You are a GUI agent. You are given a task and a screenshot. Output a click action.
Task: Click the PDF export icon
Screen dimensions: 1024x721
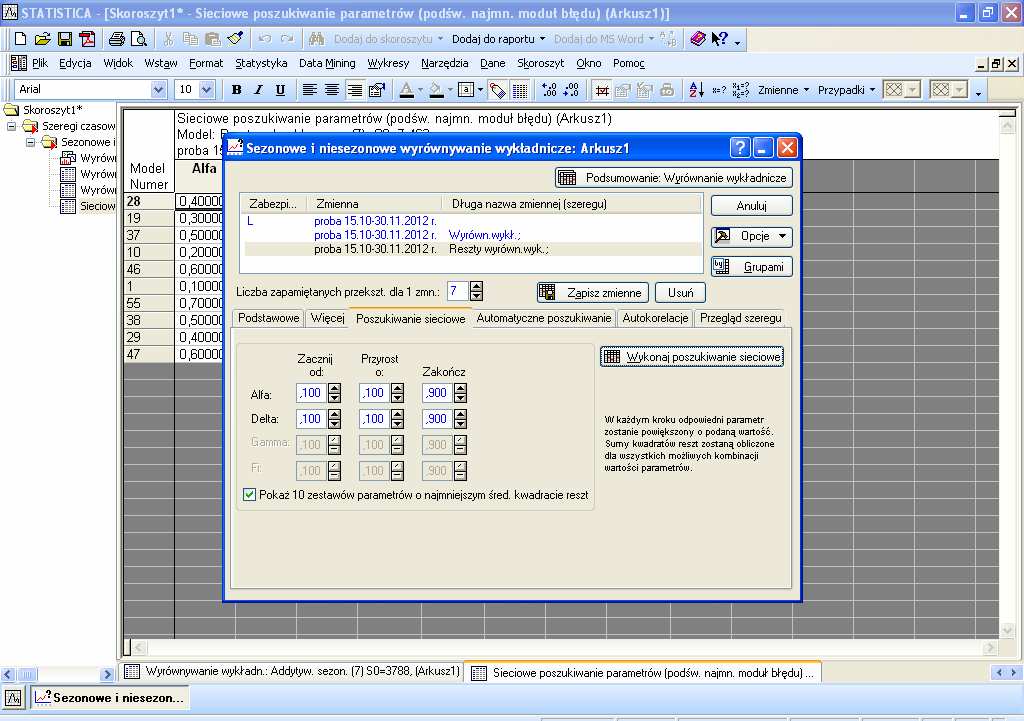87,39
